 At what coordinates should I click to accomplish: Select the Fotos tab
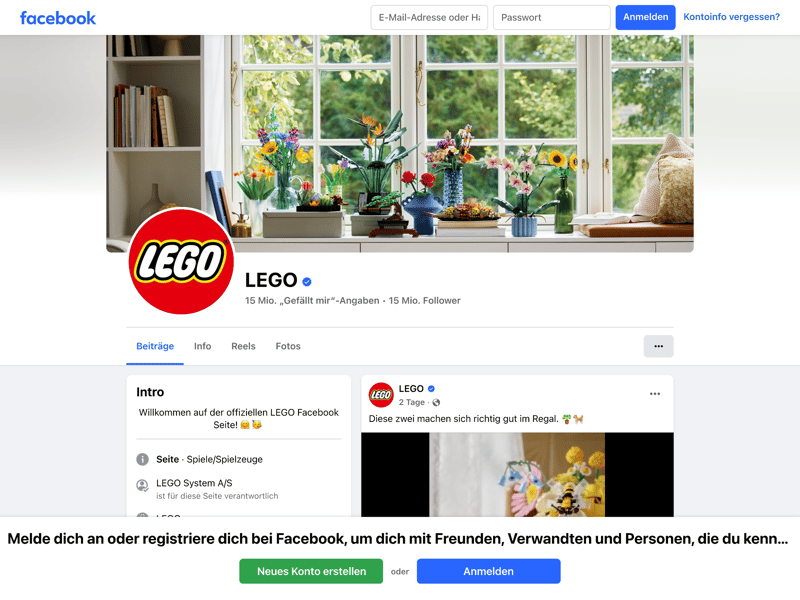[288, 346]
